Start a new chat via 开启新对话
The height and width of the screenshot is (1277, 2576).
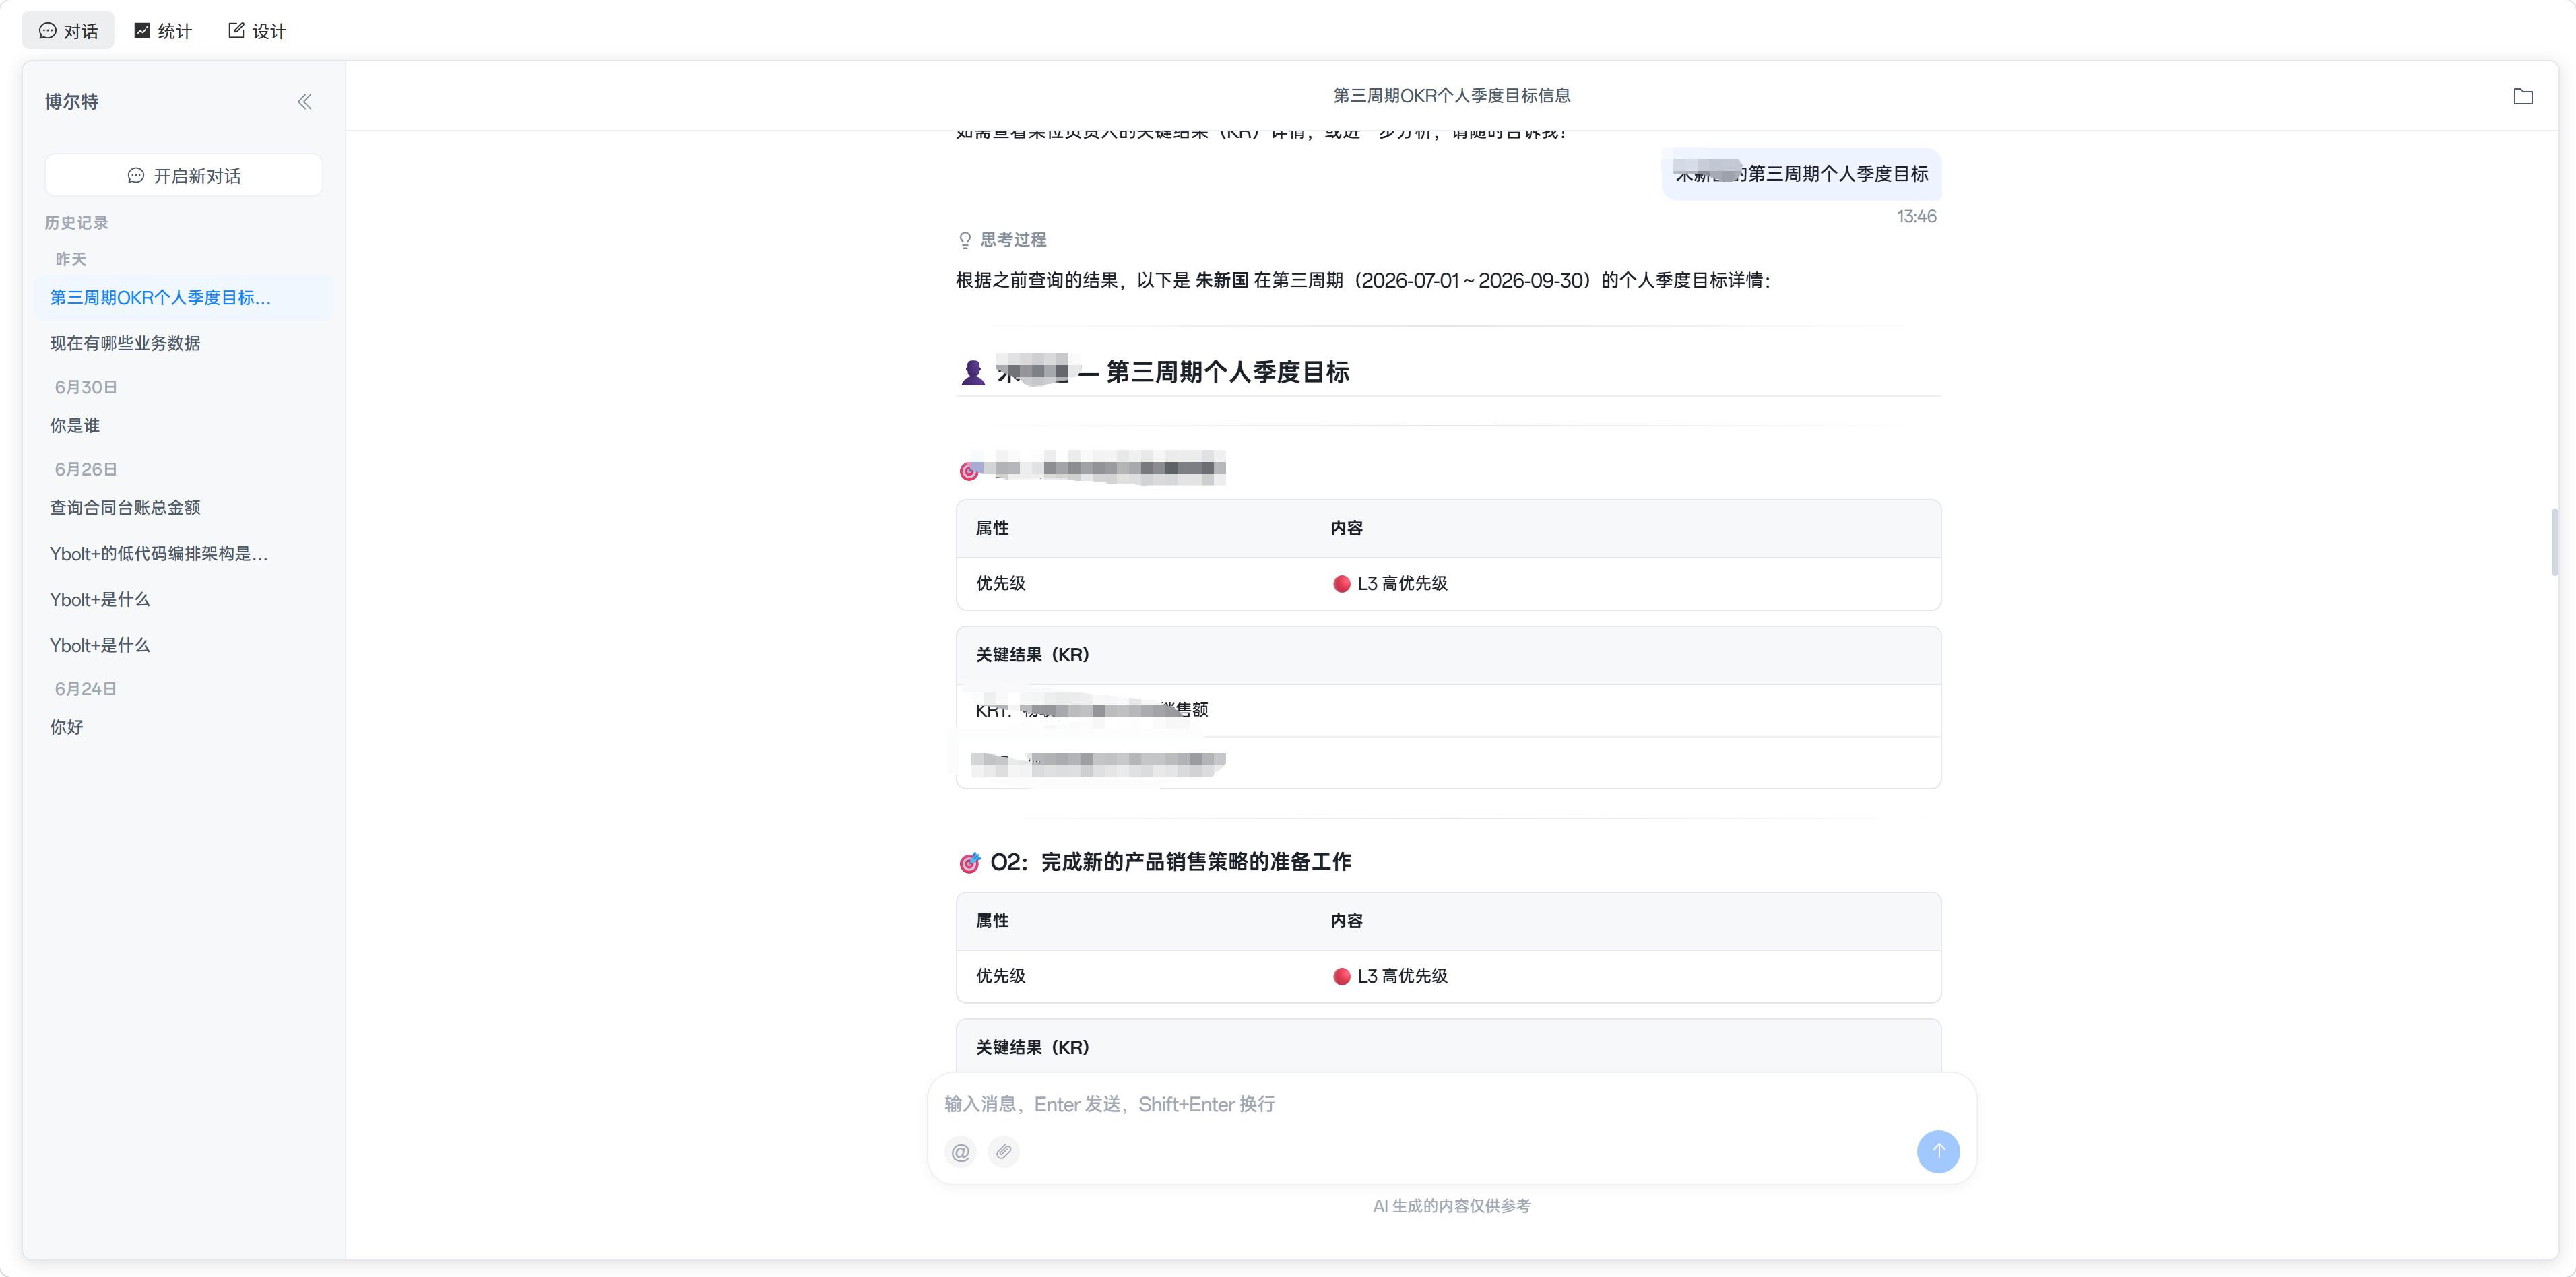184,176
